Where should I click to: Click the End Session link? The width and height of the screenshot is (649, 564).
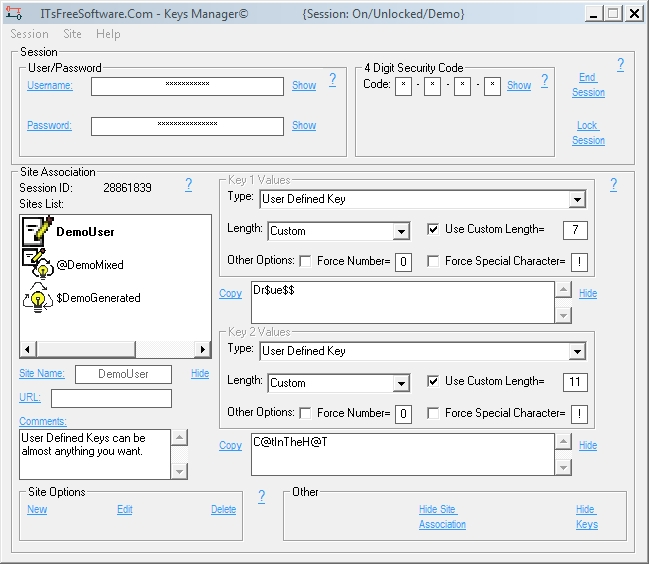point(588,85)
